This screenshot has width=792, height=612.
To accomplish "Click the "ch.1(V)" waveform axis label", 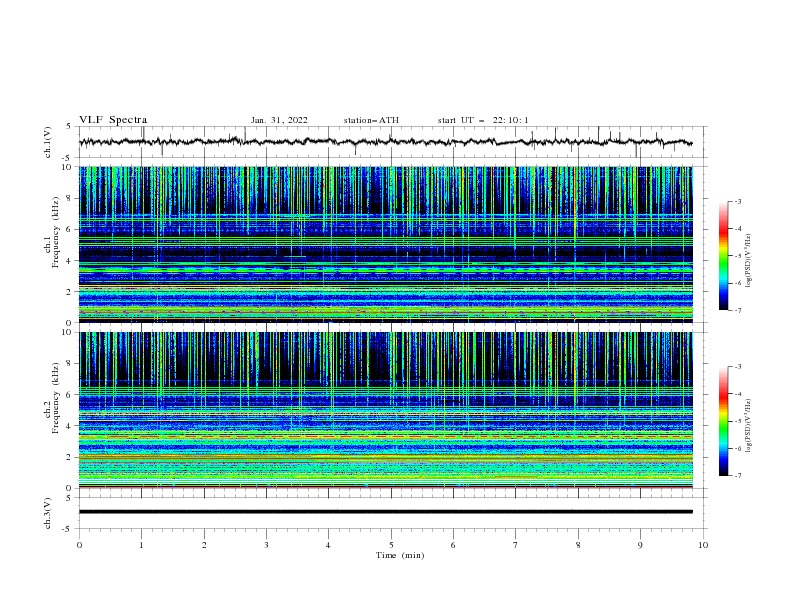I will click(x=48, y=142).
